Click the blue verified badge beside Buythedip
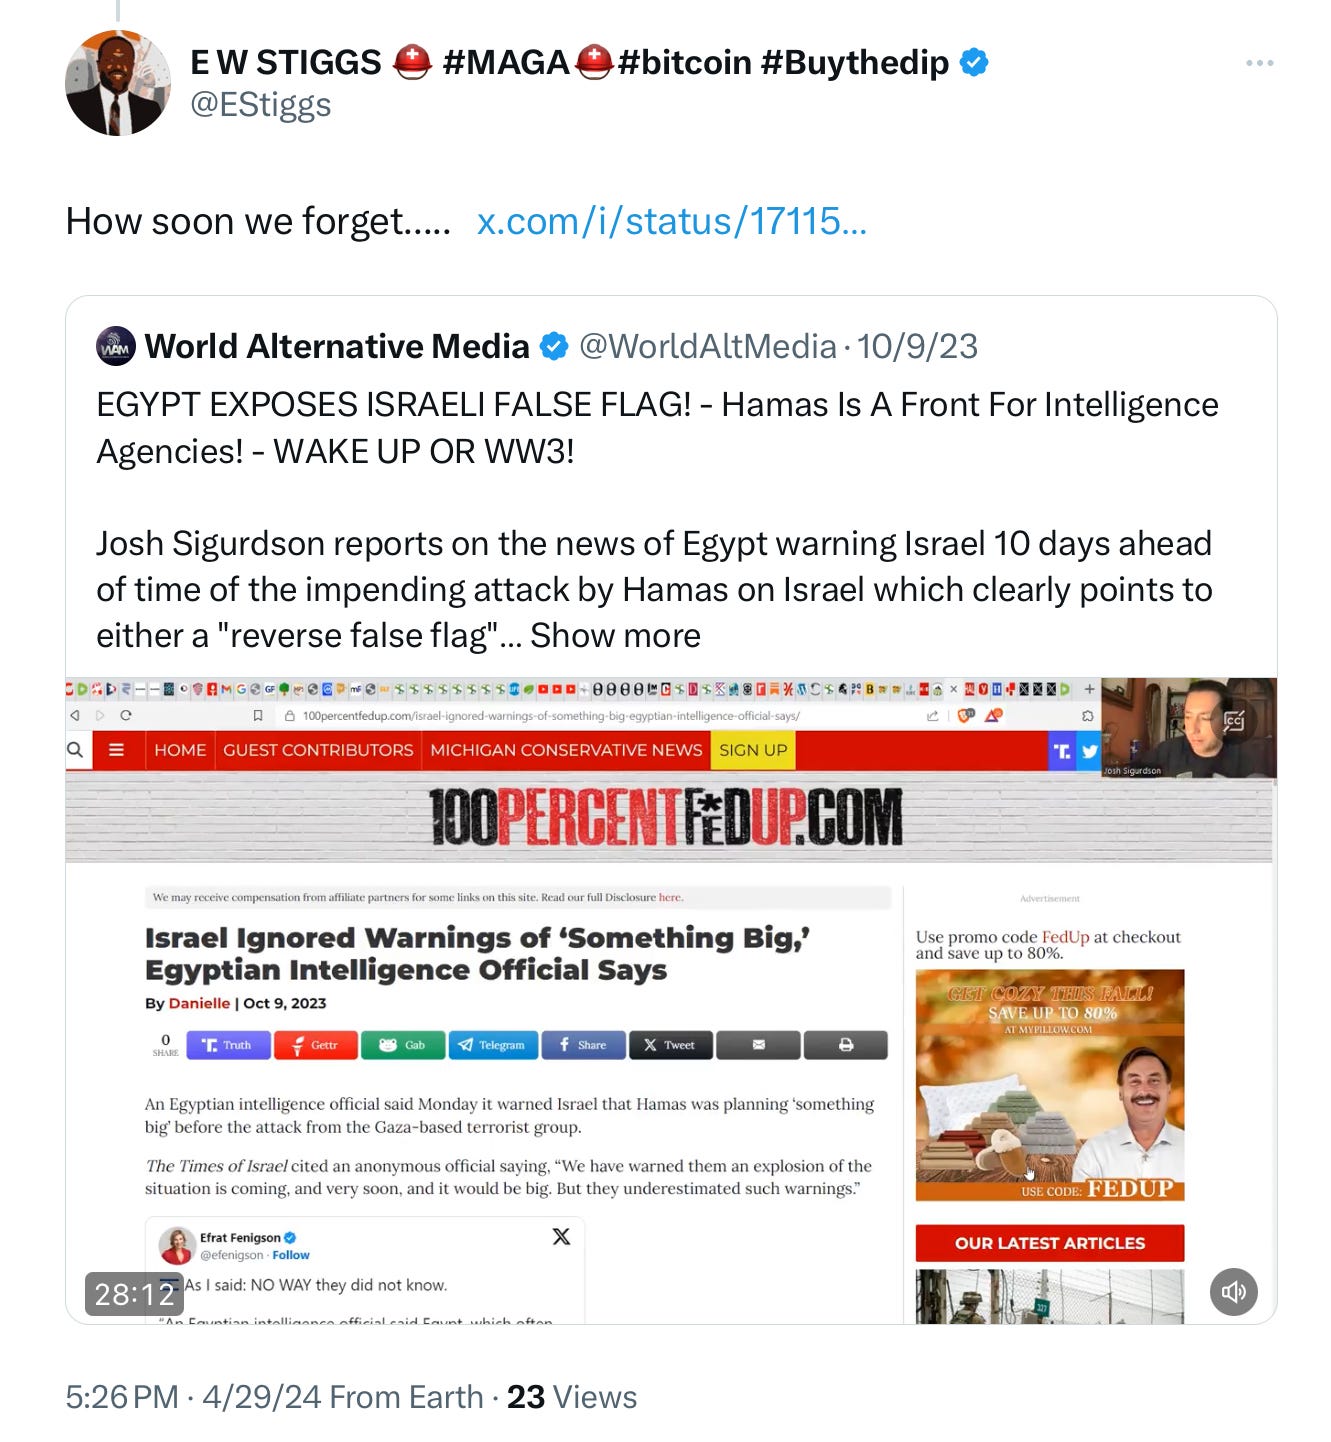This screenshot has width=1331, height=1442. coord(974,62)
